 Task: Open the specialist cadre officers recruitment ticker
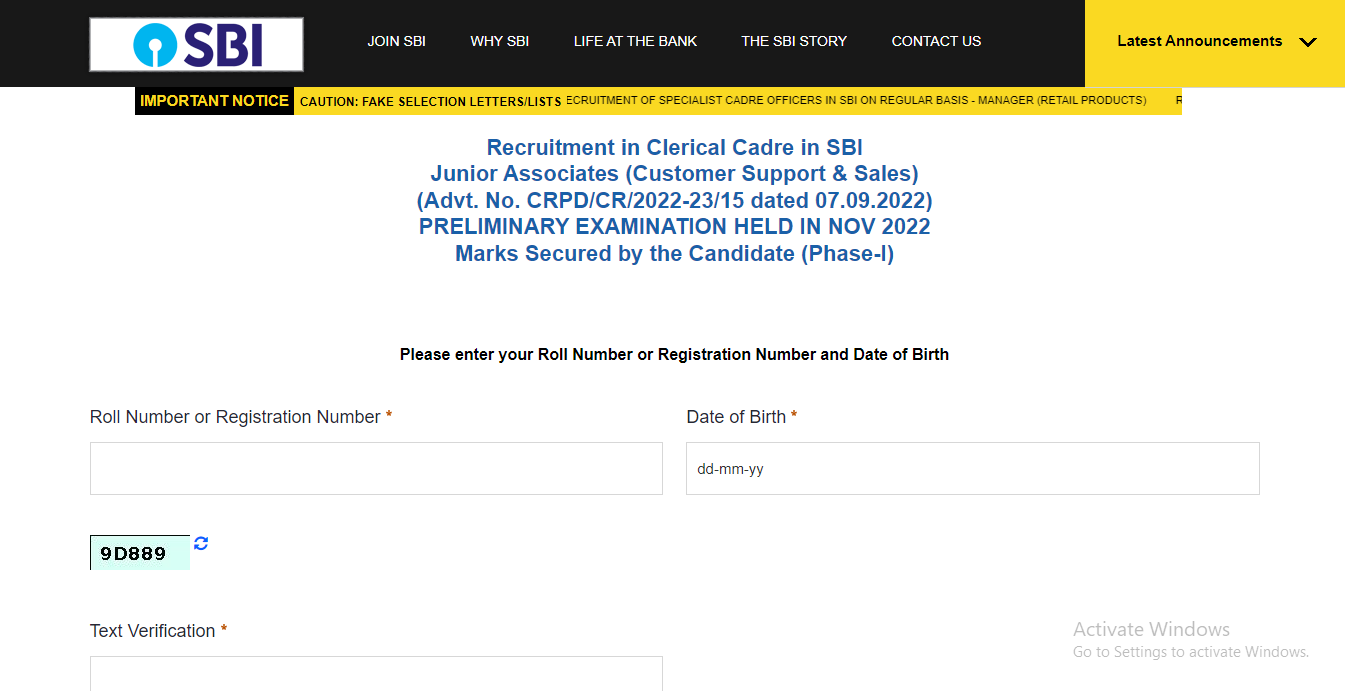856,100
